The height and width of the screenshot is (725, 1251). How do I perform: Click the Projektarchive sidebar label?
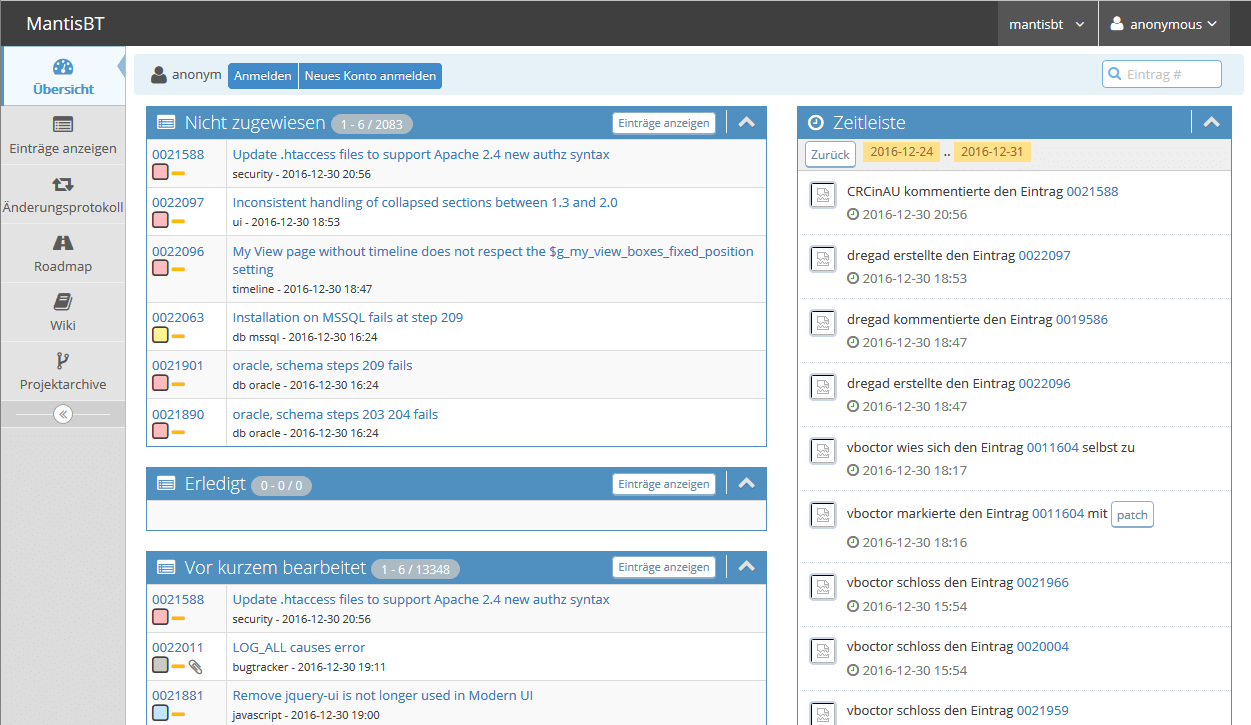[63, 384]
